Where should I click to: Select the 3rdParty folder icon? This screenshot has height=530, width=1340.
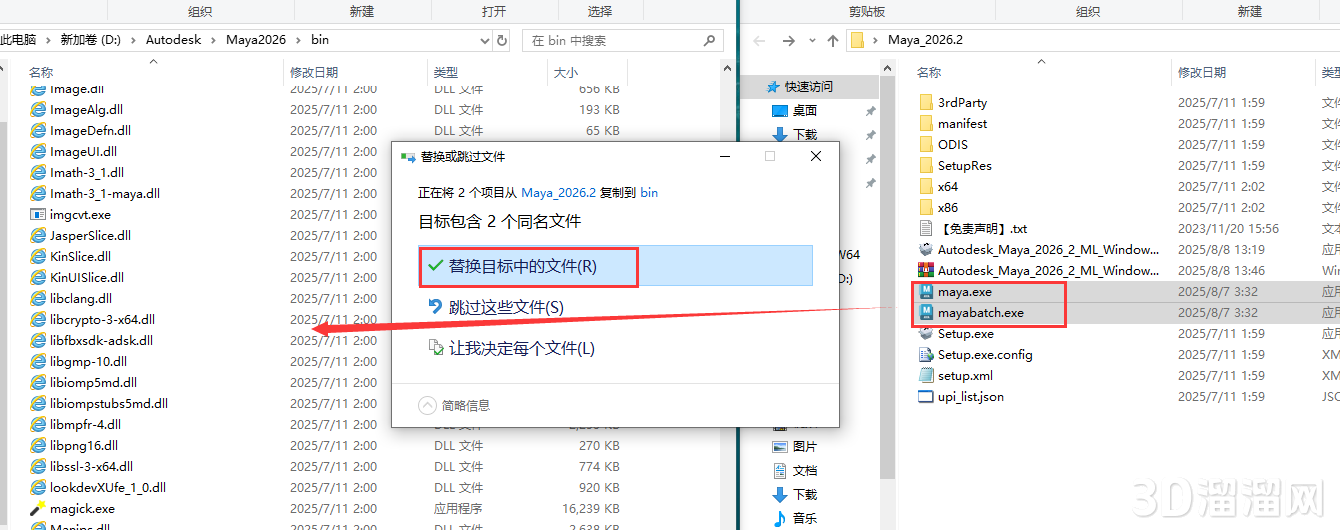pos(926,103)
